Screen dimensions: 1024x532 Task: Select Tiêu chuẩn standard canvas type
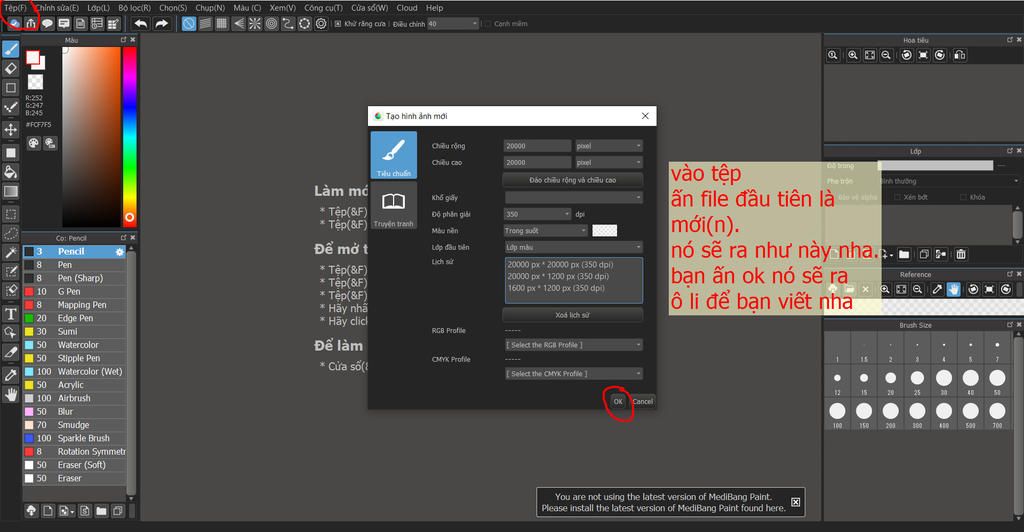(394, 155)
